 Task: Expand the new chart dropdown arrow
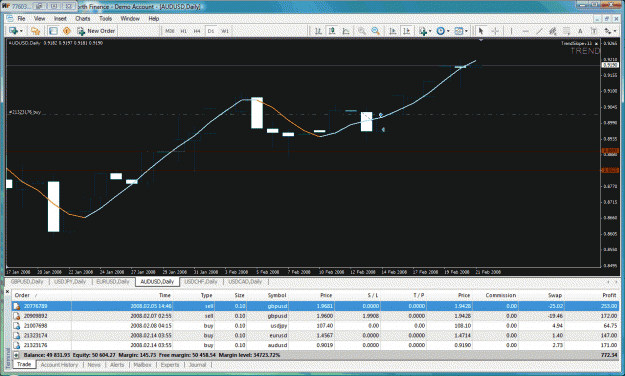click(x=21, y=31)
